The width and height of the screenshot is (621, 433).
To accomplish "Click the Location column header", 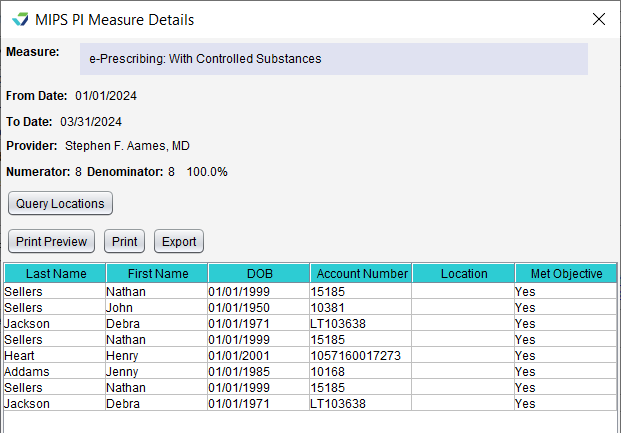I will (463, 273).
